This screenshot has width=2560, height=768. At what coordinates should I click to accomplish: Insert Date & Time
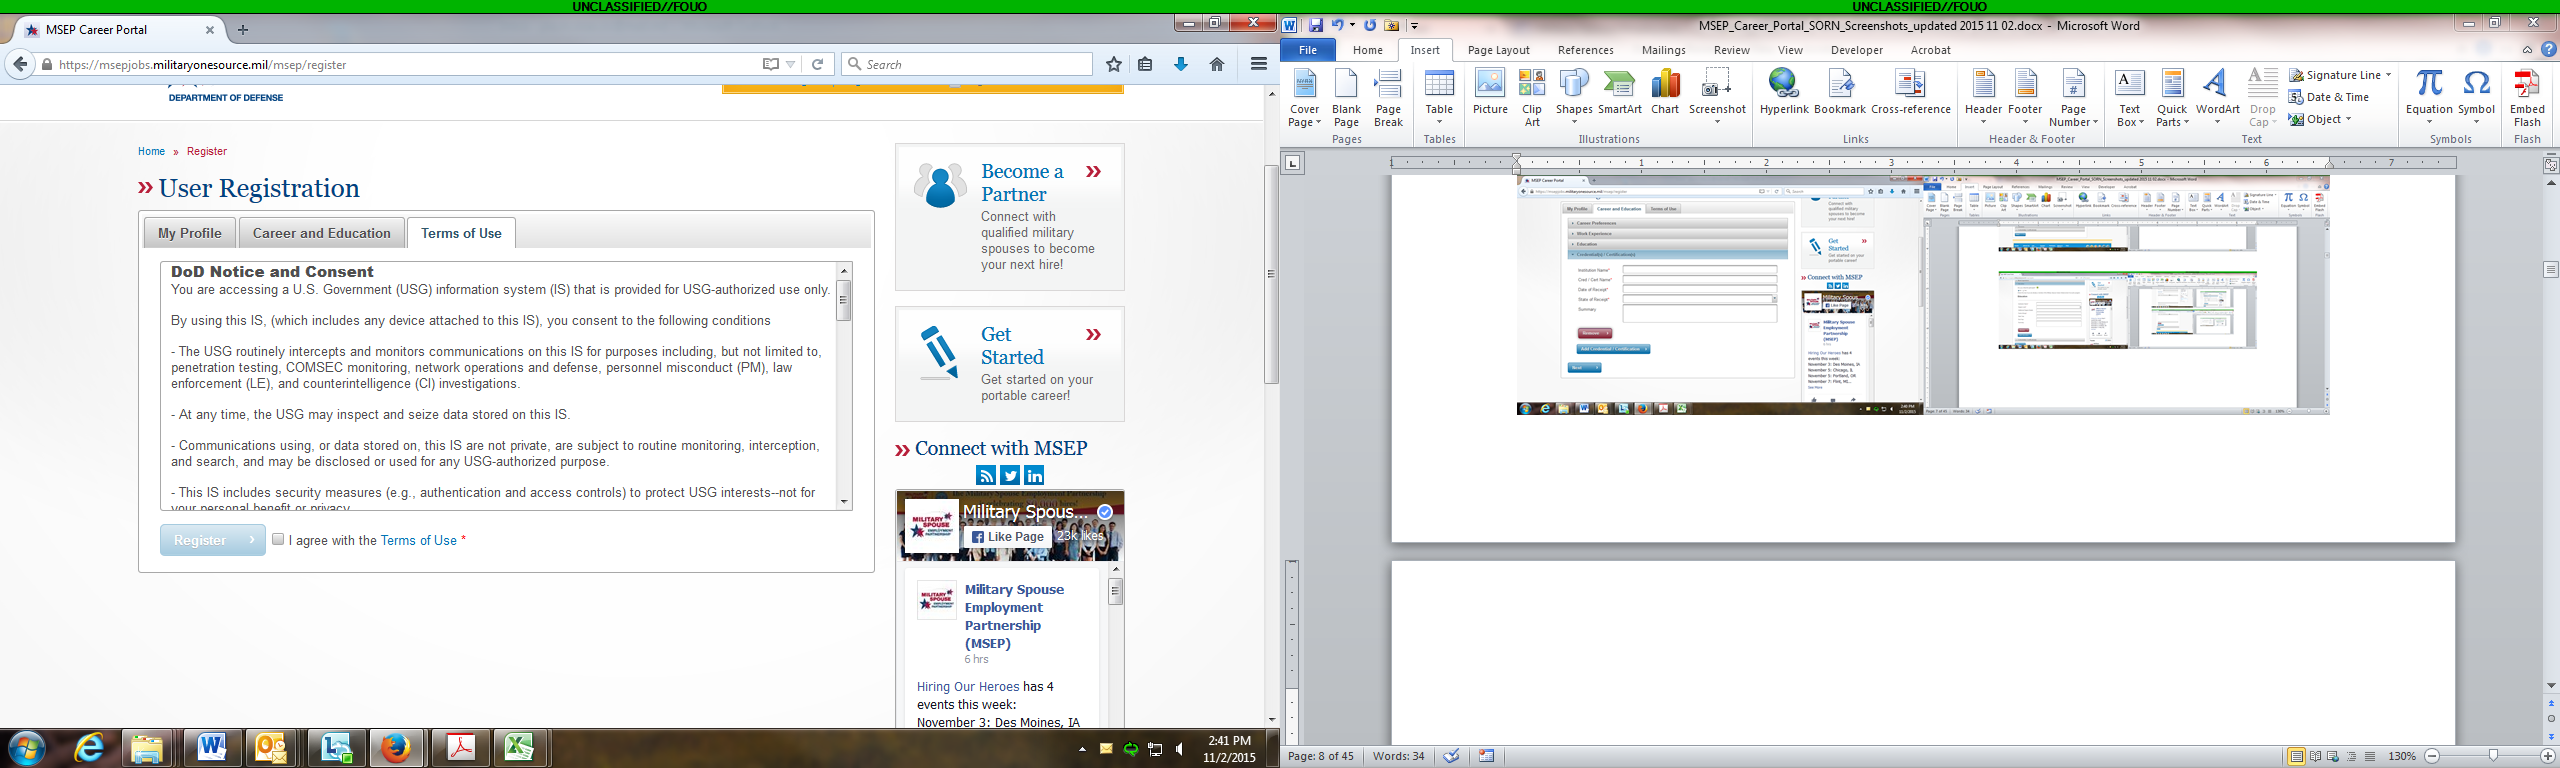tap(2329, 97)
